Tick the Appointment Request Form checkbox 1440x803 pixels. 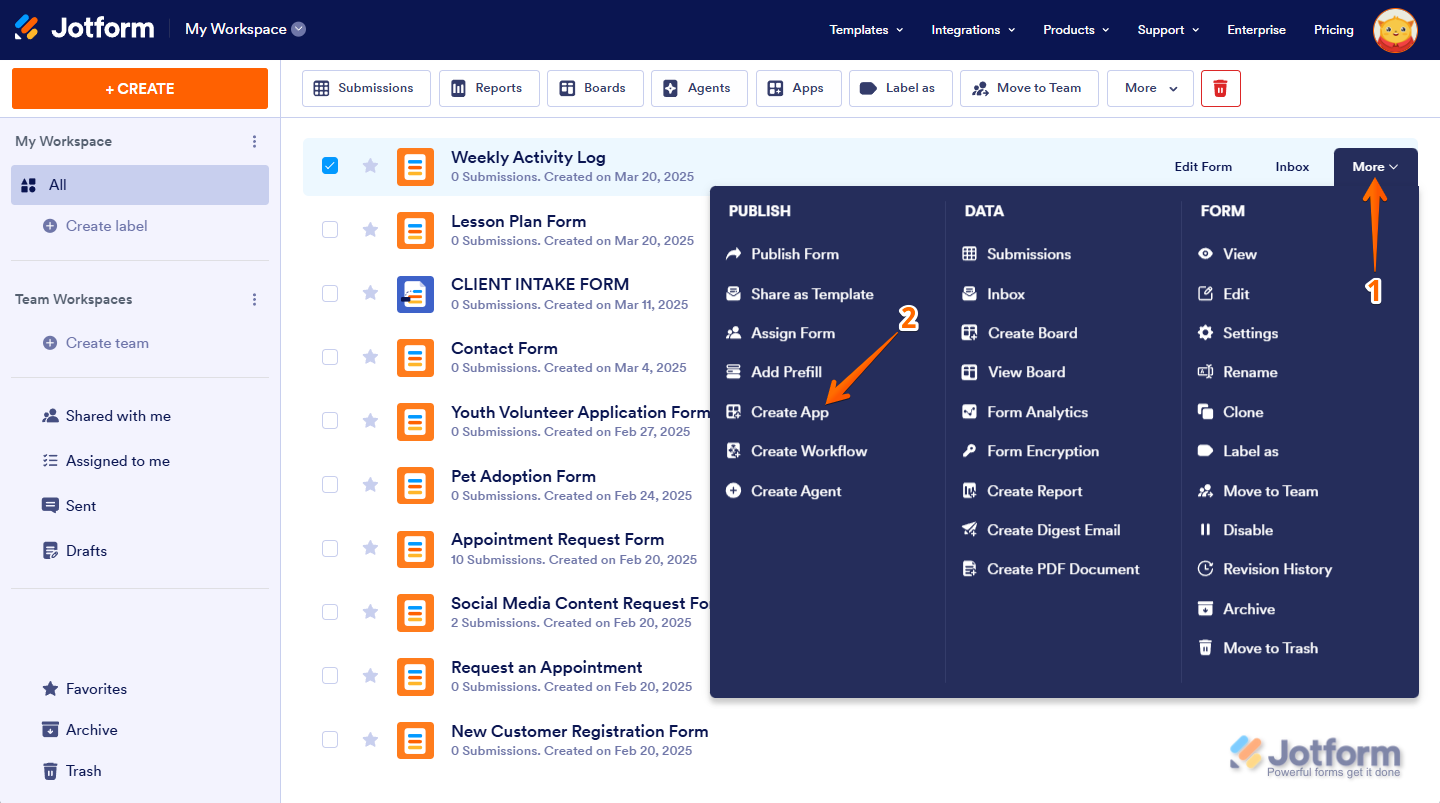[x=330, y=548]
